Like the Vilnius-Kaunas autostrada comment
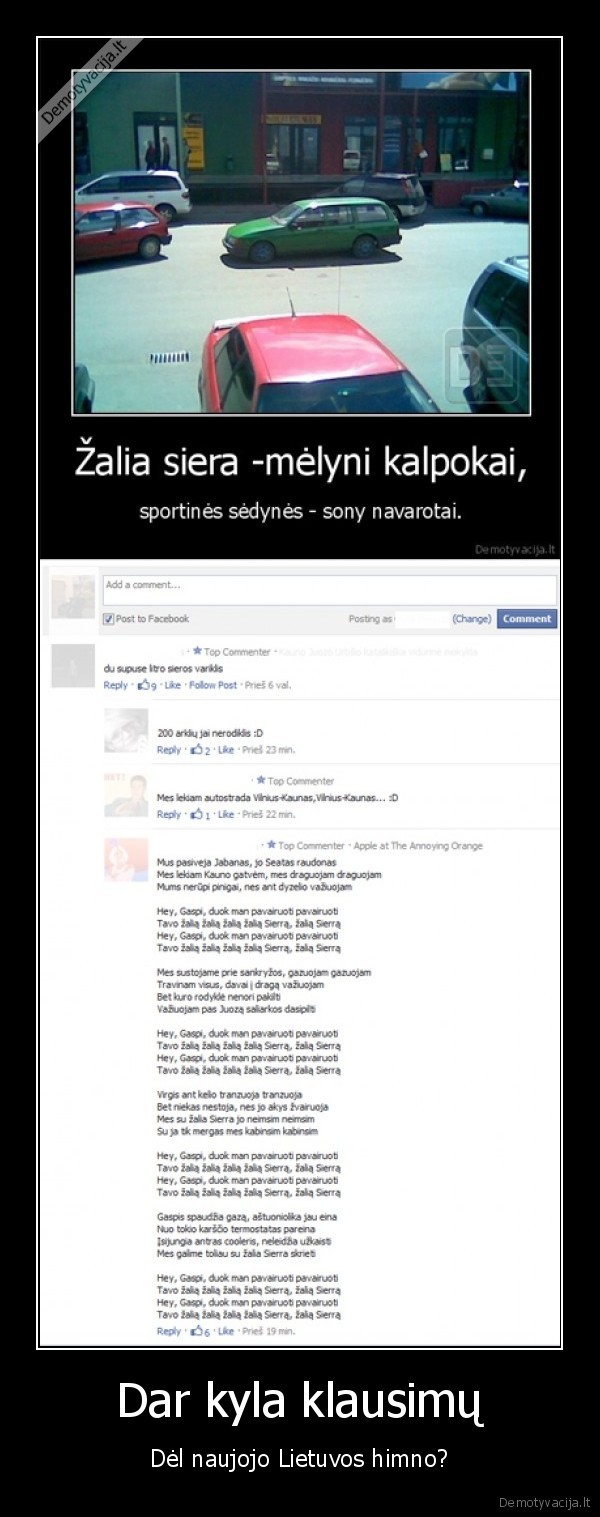Screen dimensions: 600x1517 226,814
